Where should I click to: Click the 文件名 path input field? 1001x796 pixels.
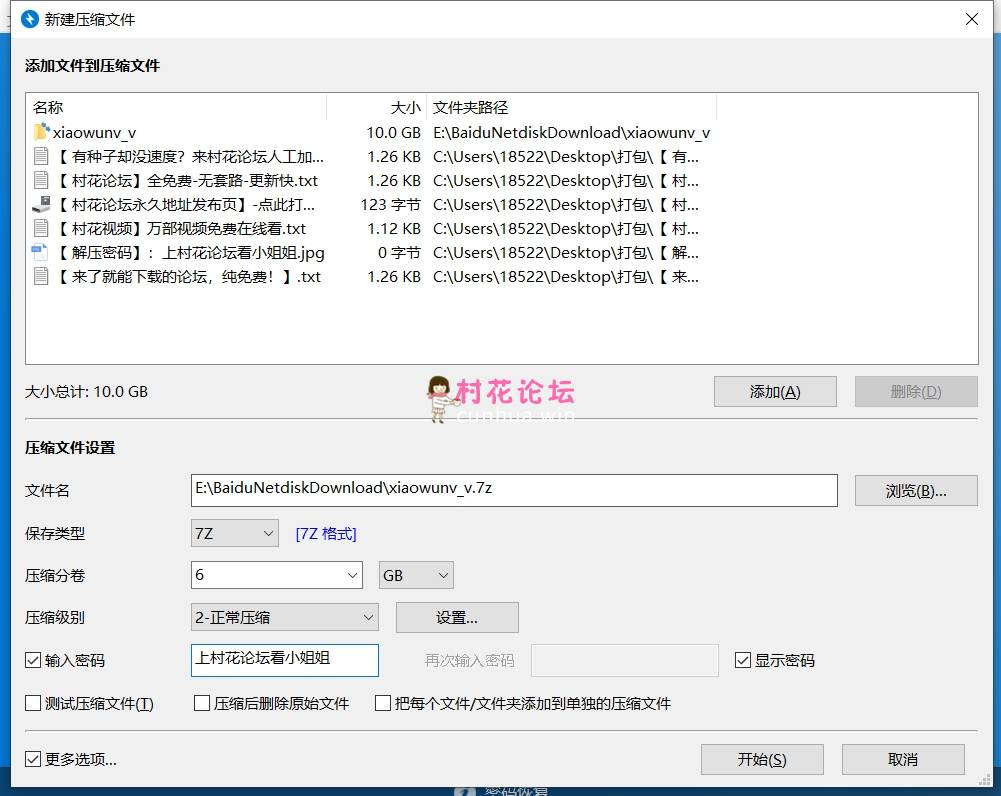pos(514,490)
